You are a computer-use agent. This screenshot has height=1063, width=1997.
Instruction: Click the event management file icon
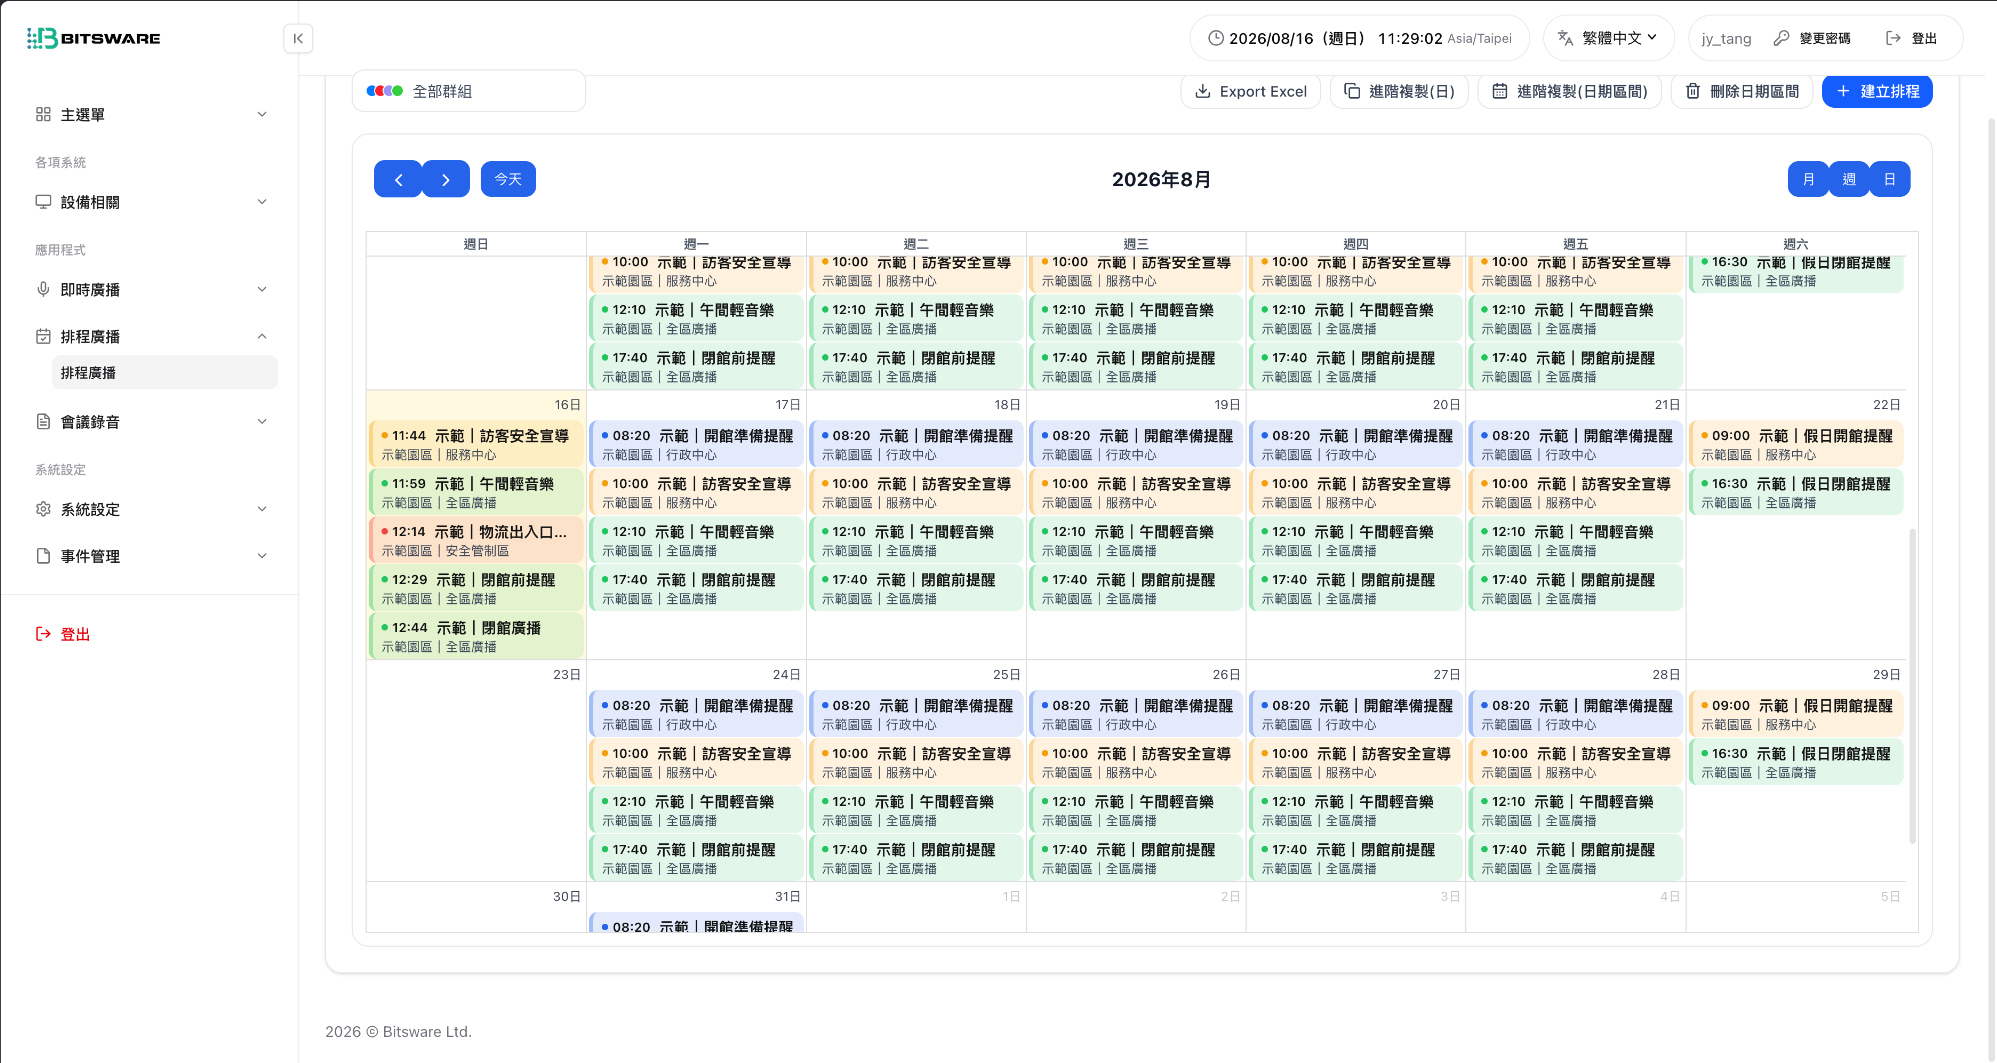[43, 555]
